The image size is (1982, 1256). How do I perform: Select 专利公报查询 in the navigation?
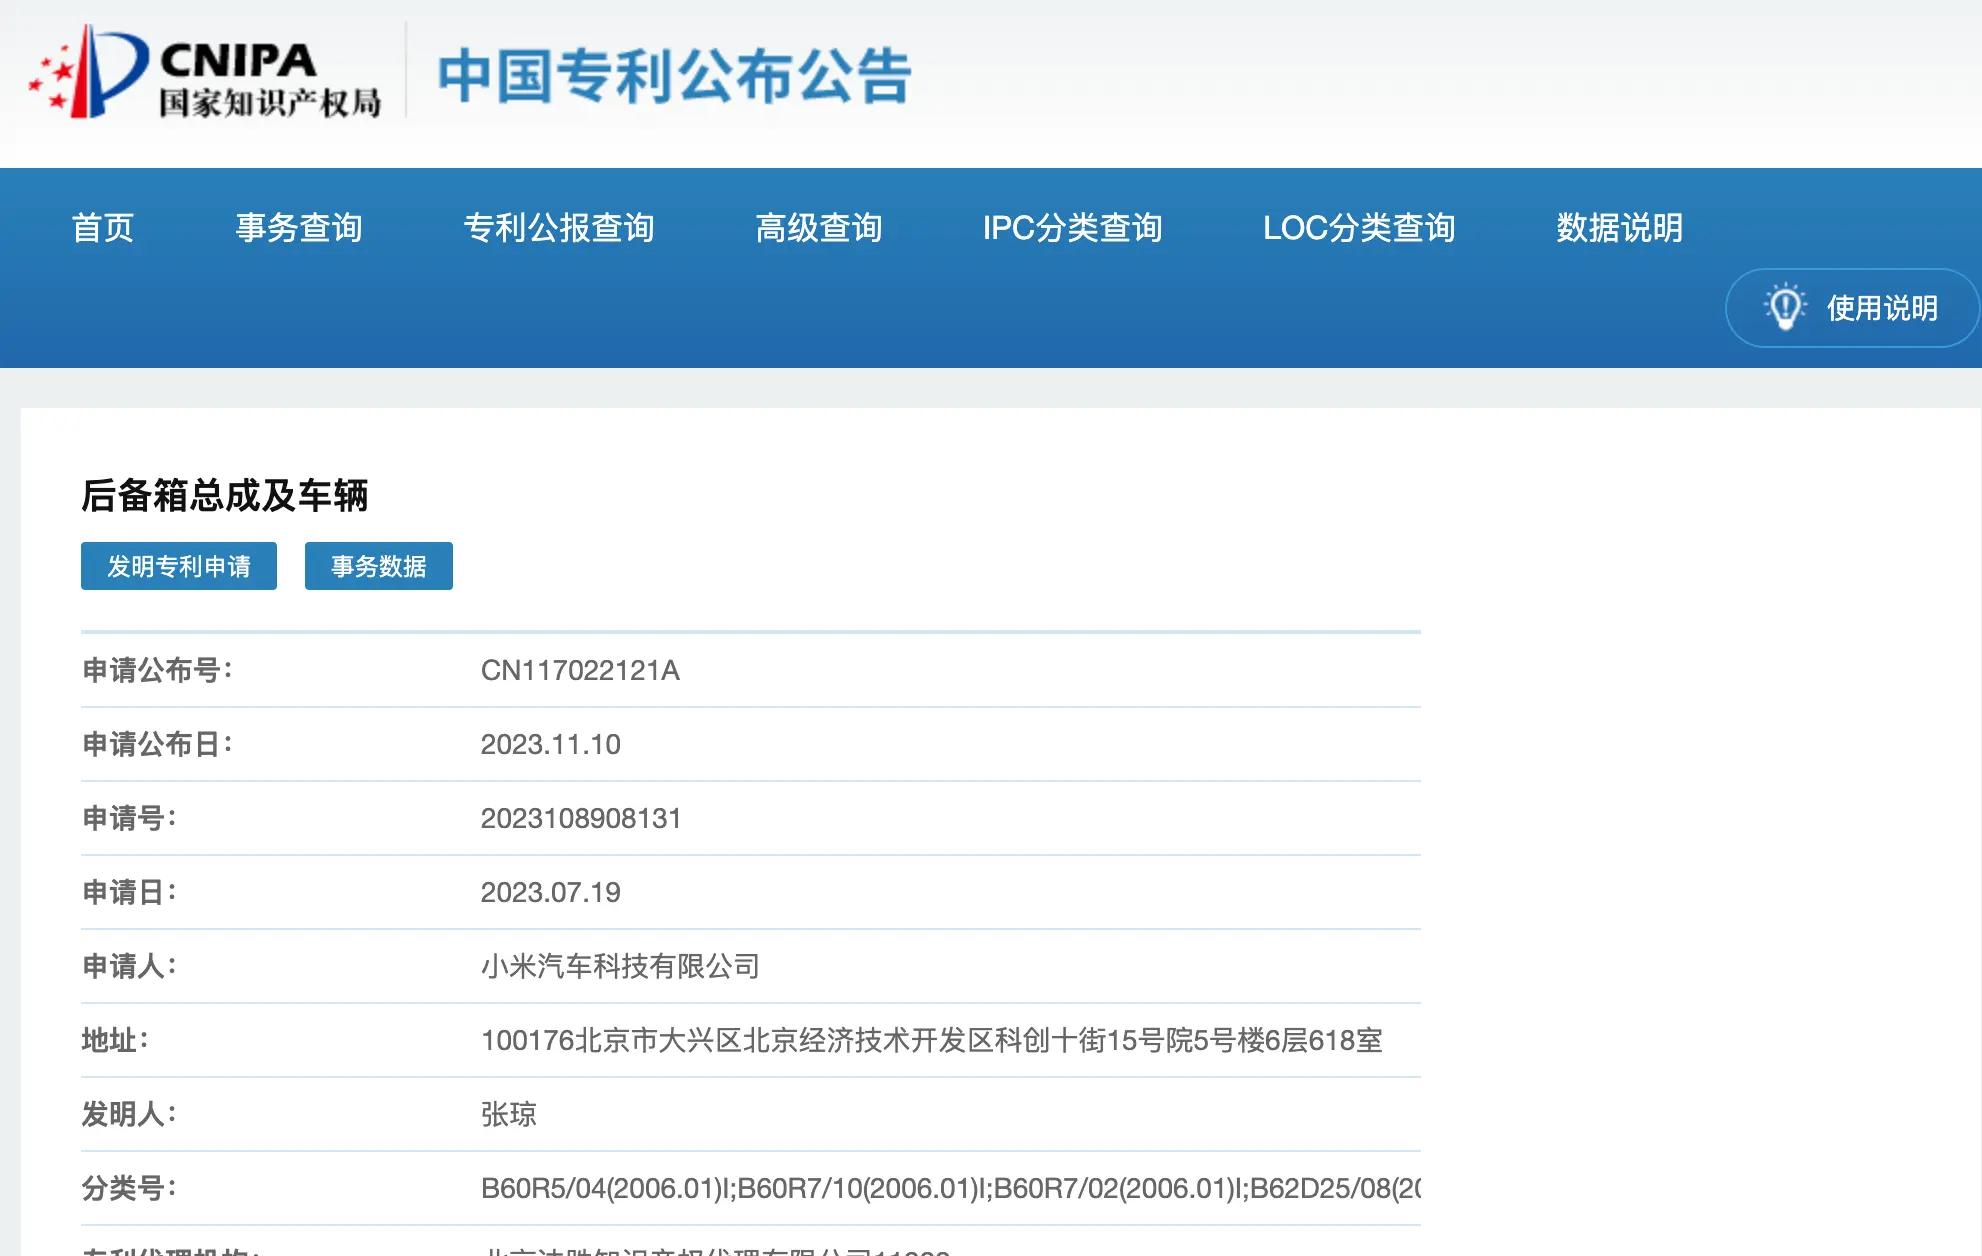tap(559, 228)
